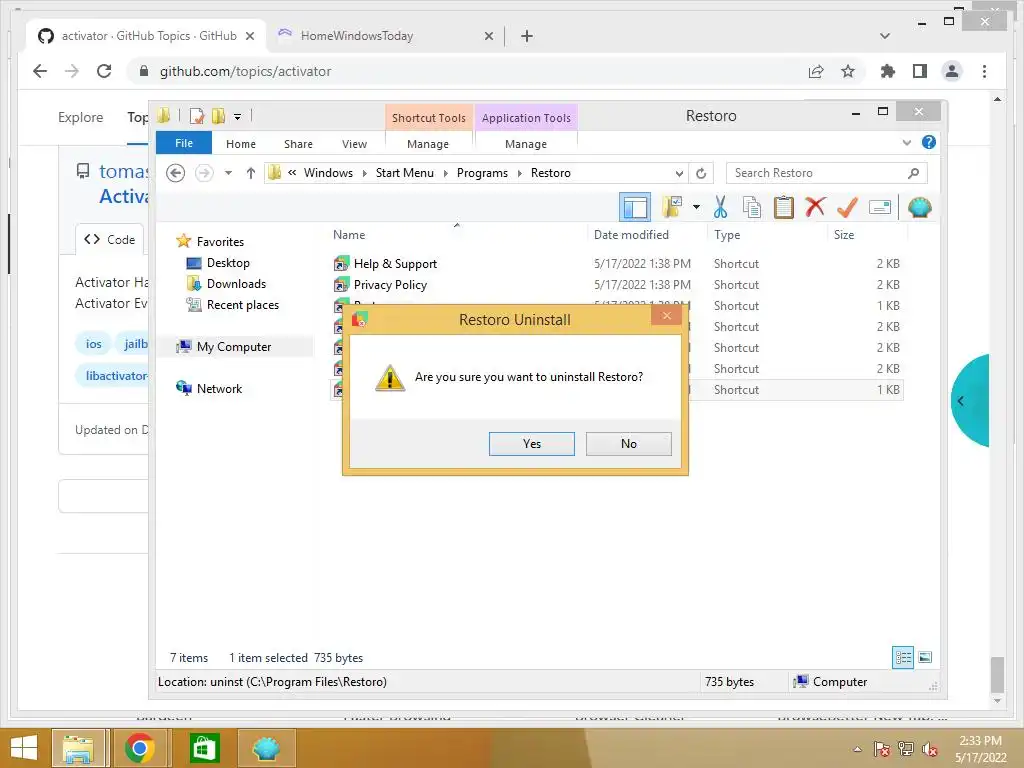This screenshot has width=1024, height=768.
Task: Click No in Restoro Uninstall dialog
Action: click(628, 443)
